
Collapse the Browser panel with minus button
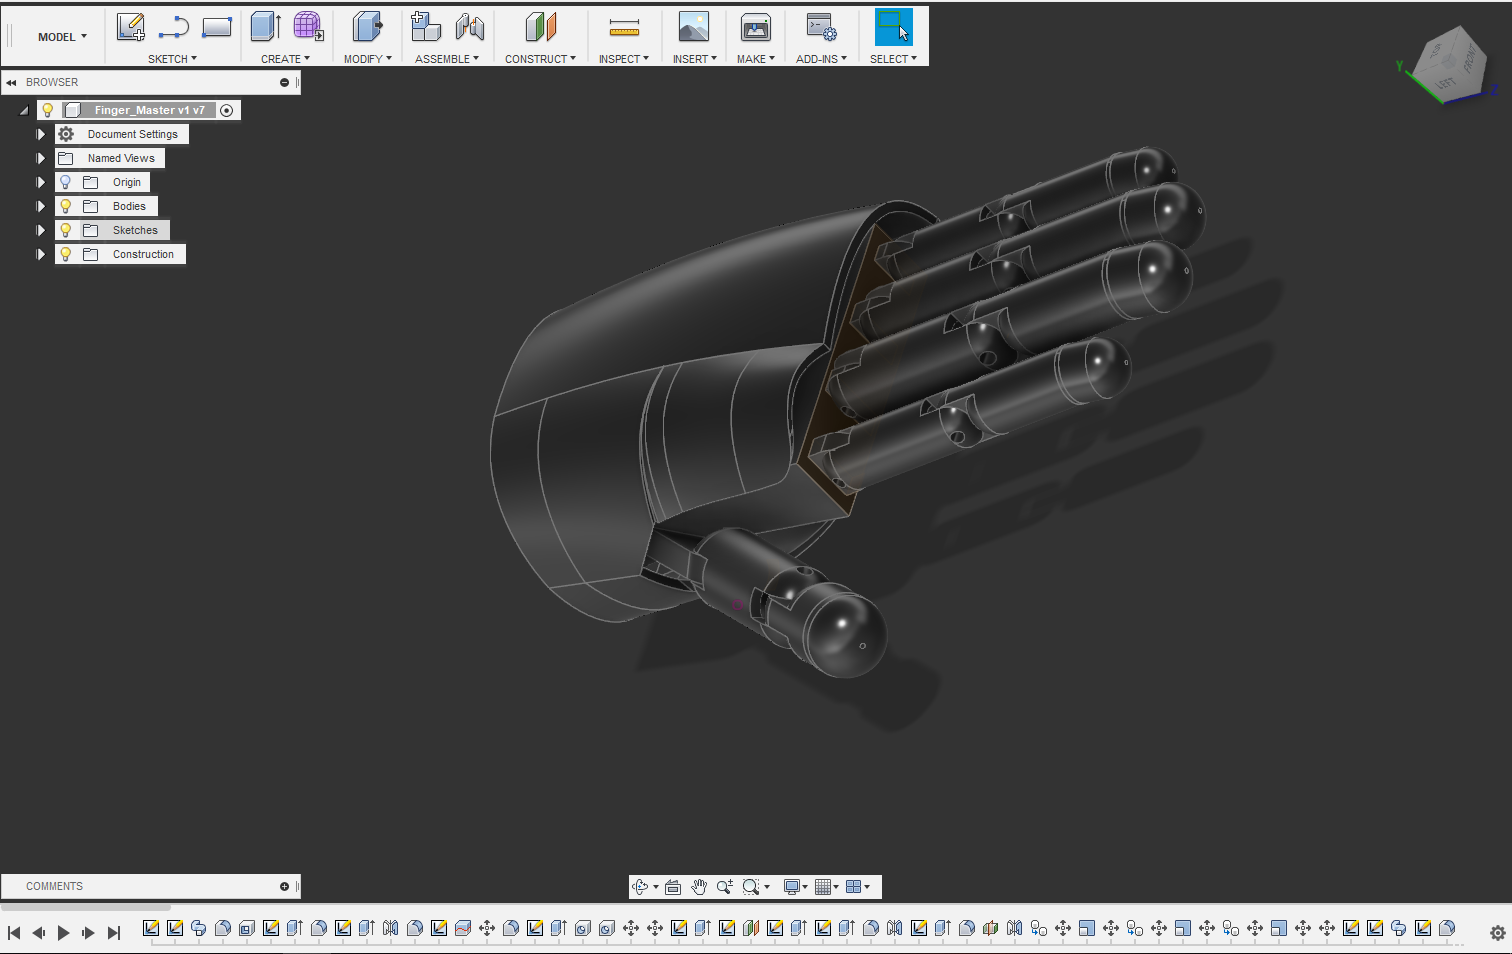284,82
